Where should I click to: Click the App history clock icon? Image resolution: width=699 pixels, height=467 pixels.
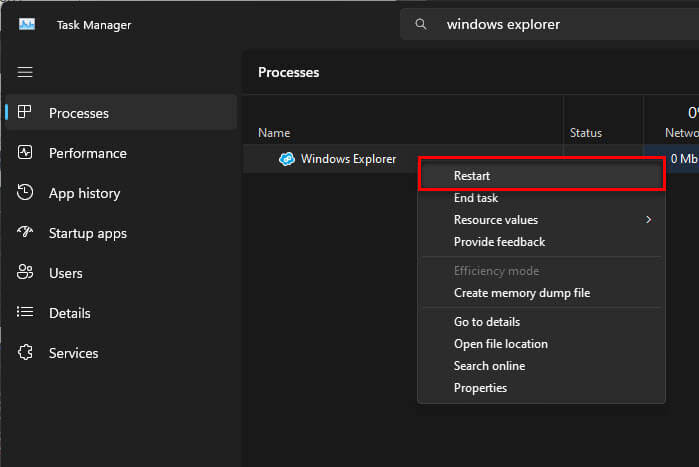[x=25, y=192]
